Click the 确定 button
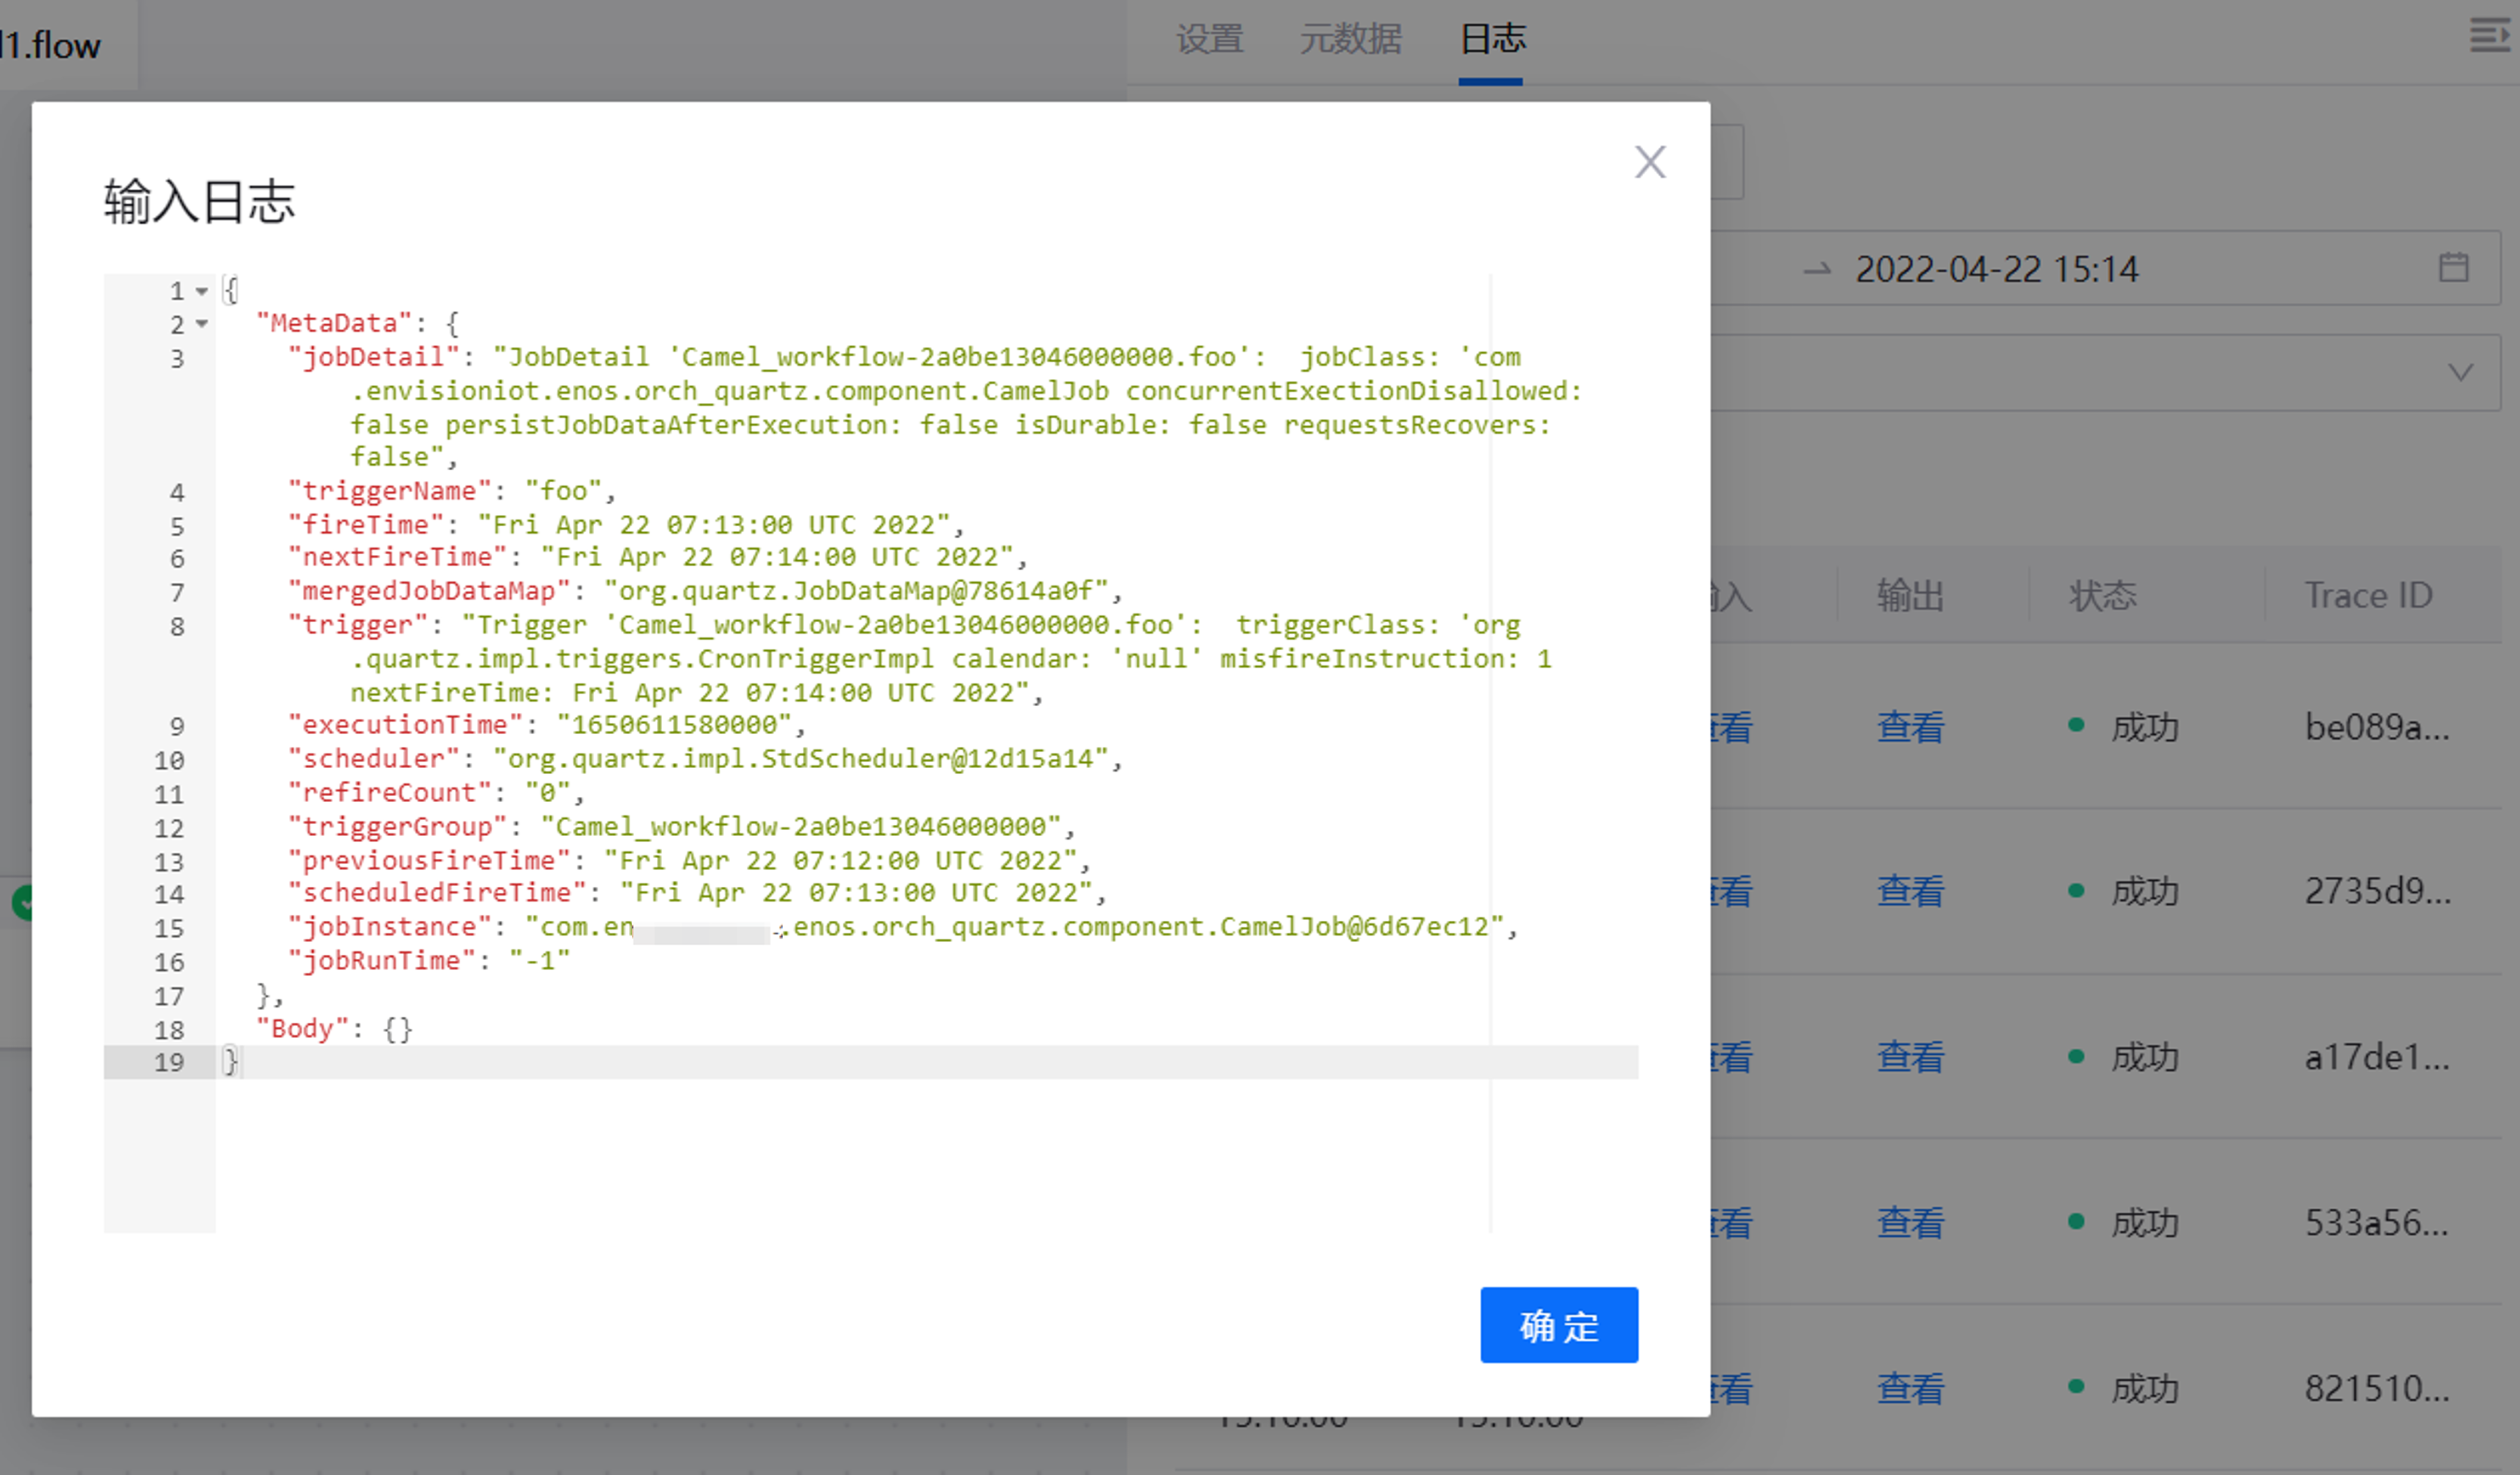This screenshot has width=2520, height=1475. (1558, 1324)
